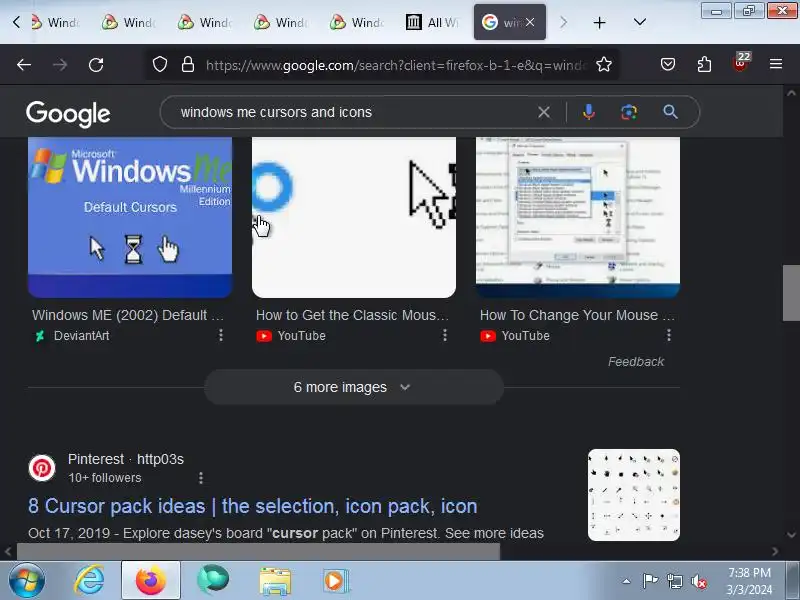This screenshot has width=800, height=600.
Task: Submit search with magnifying glass icon
Action: [x=670, y=112]
